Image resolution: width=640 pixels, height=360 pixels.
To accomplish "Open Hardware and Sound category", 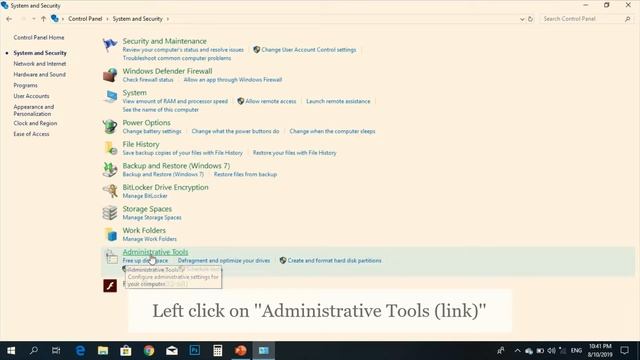I will [39, 75].
